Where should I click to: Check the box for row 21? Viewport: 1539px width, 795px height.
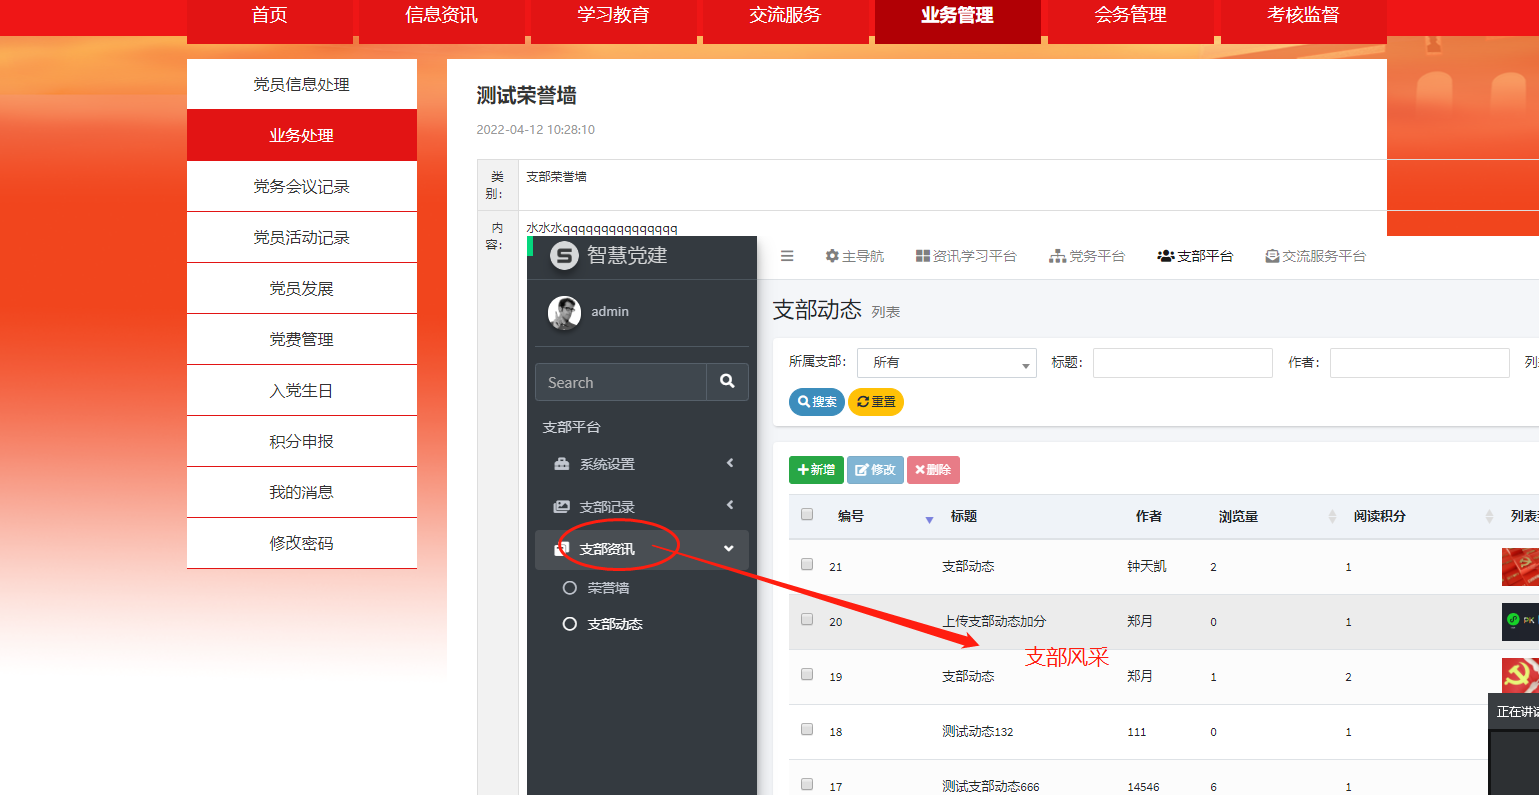point(807,565)
